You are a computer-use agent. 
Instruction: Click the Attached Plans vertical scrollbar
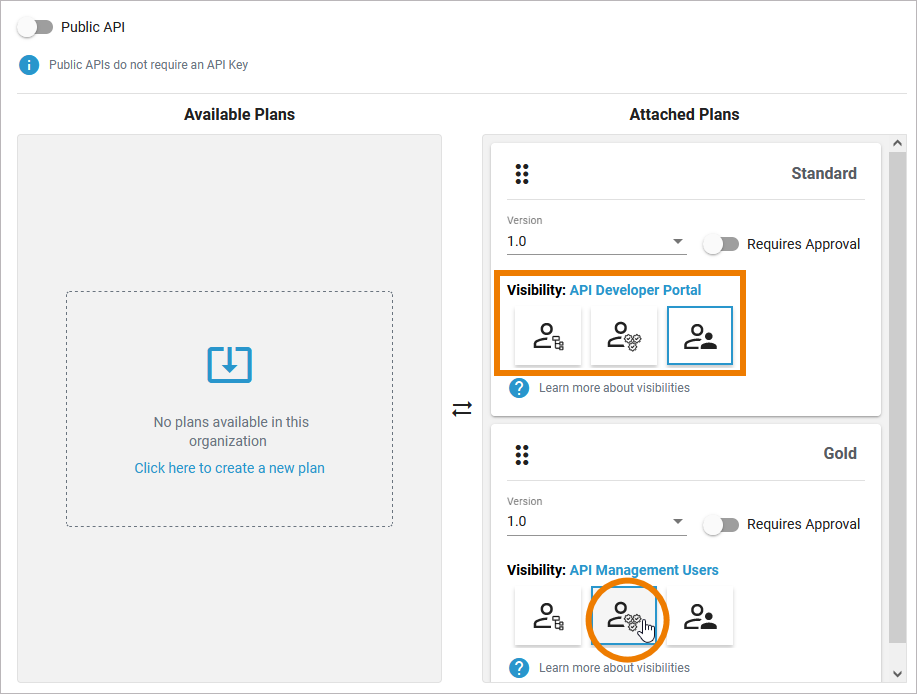tap(897, 400)
